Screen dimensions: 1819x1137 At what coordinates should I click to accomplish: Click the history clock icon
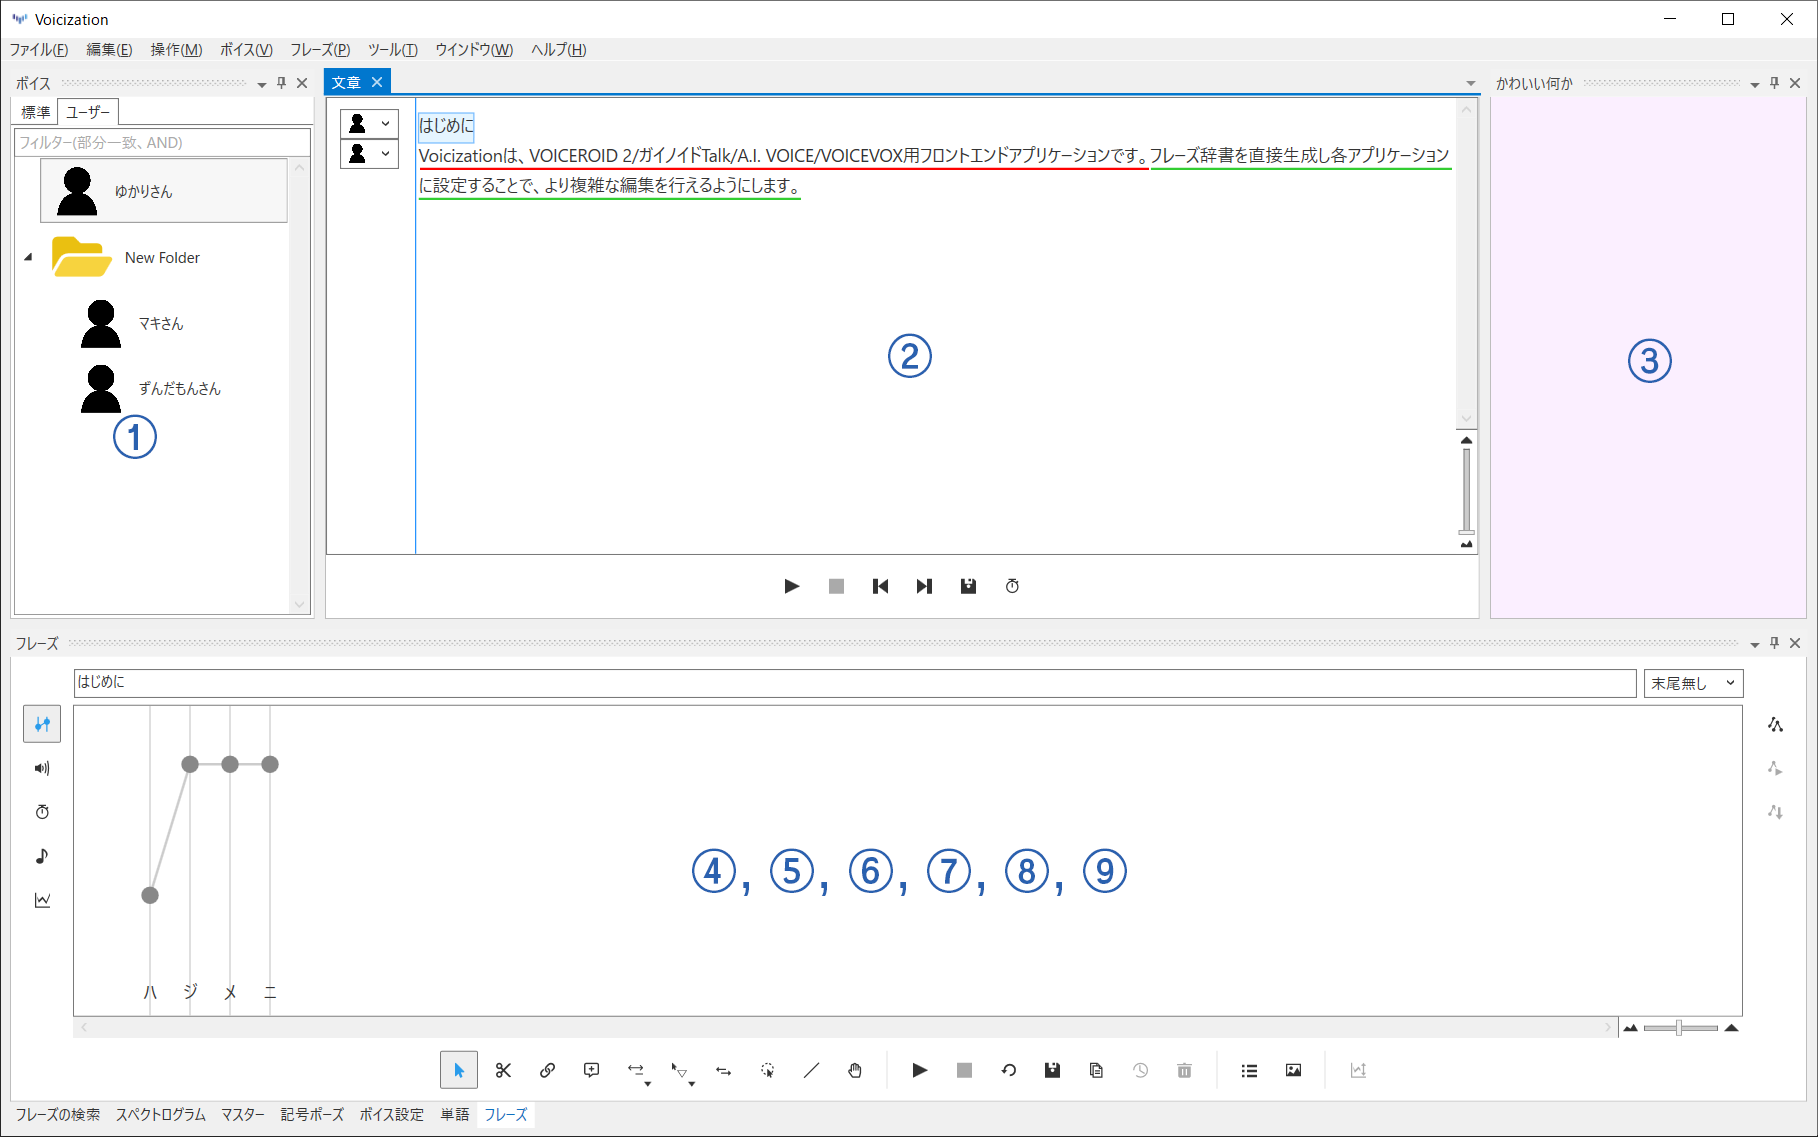click(1140, 1070)
